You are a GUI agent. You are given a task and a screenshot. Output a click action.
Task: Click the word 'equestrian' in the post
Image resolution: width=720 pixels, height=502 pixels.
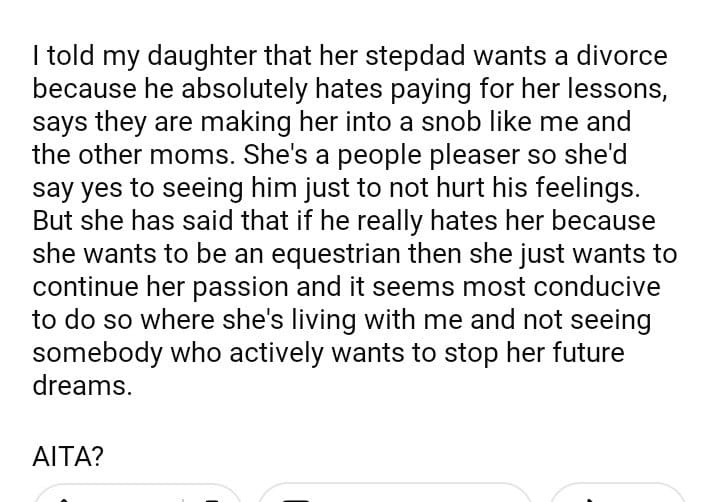(316, 254)
